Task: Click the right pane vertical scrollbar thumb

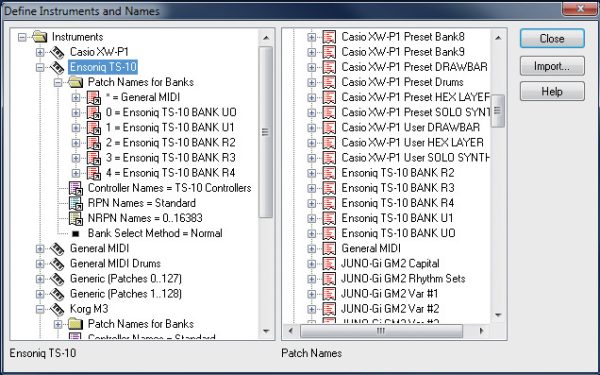Action: point(498,111)
